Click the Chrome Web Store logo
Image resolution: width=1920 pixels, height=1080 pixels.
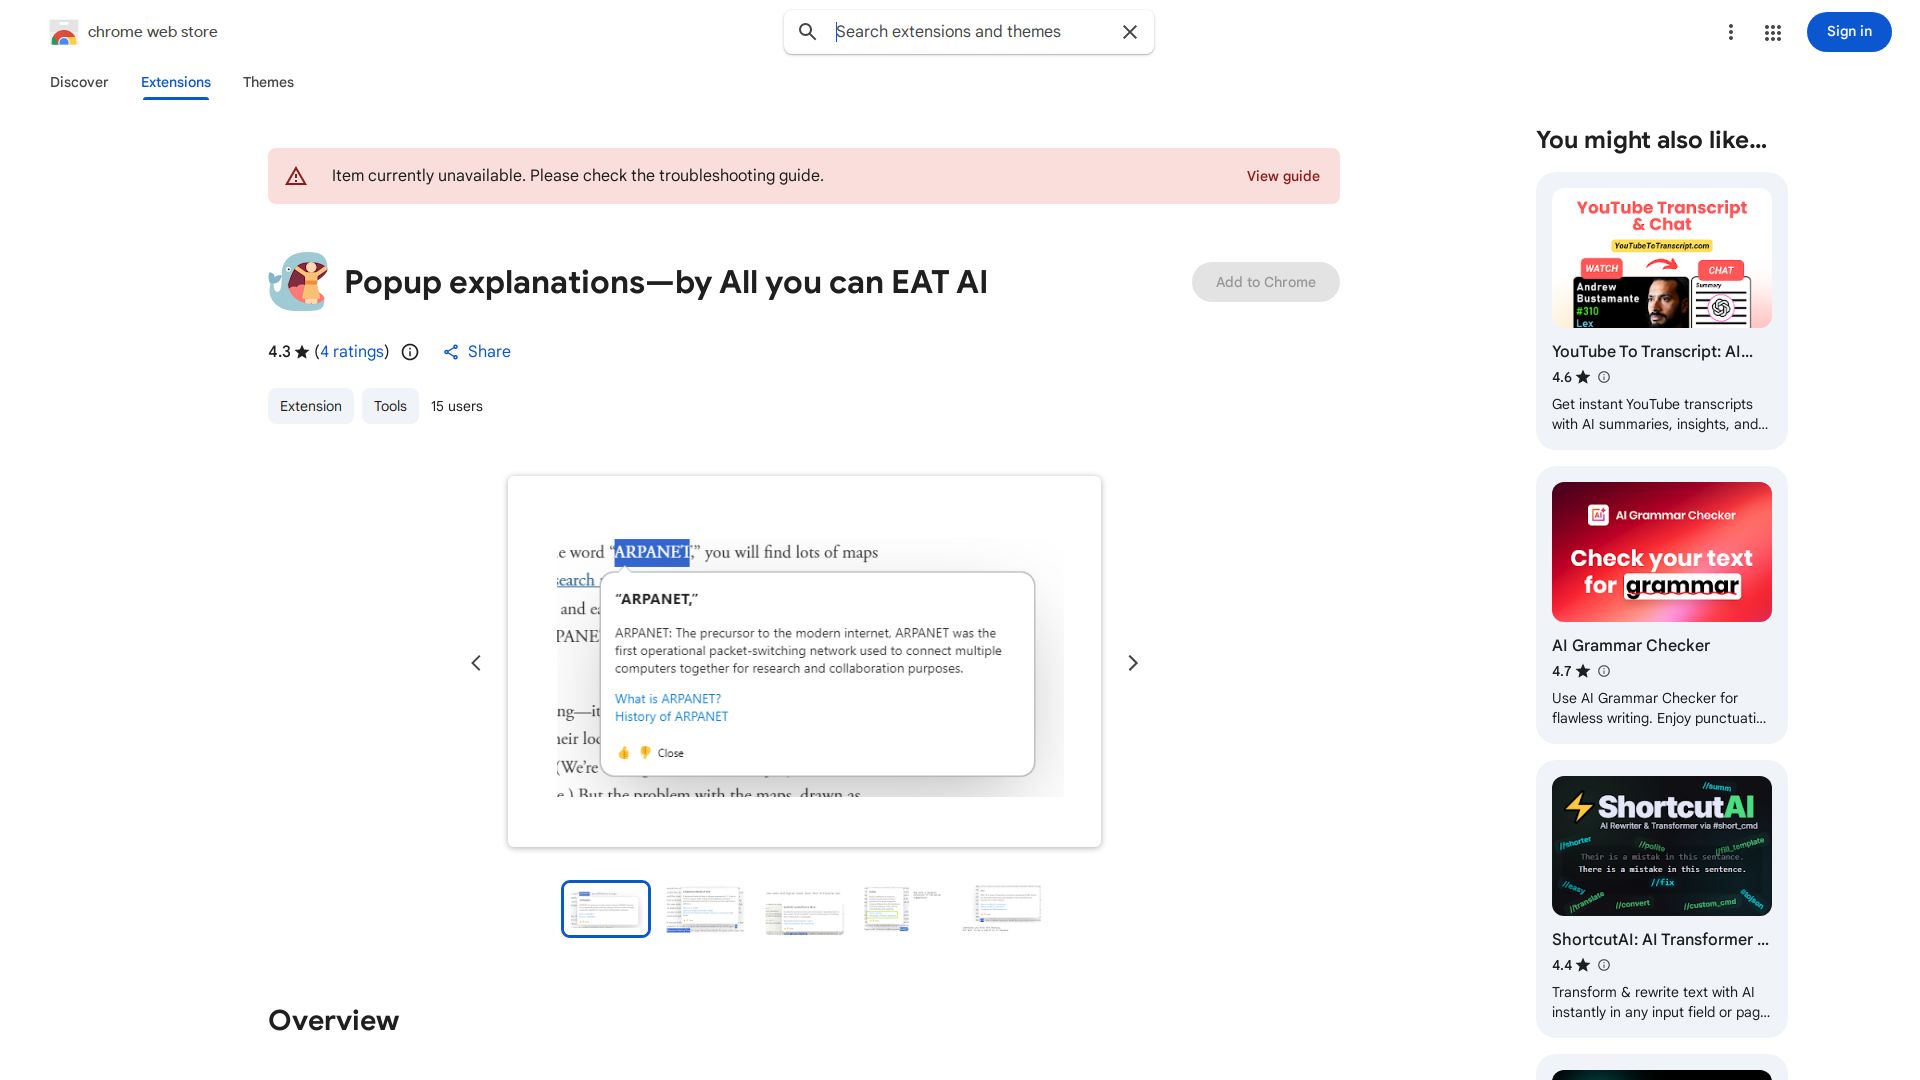pyautogui.click(x=64, y=32)
